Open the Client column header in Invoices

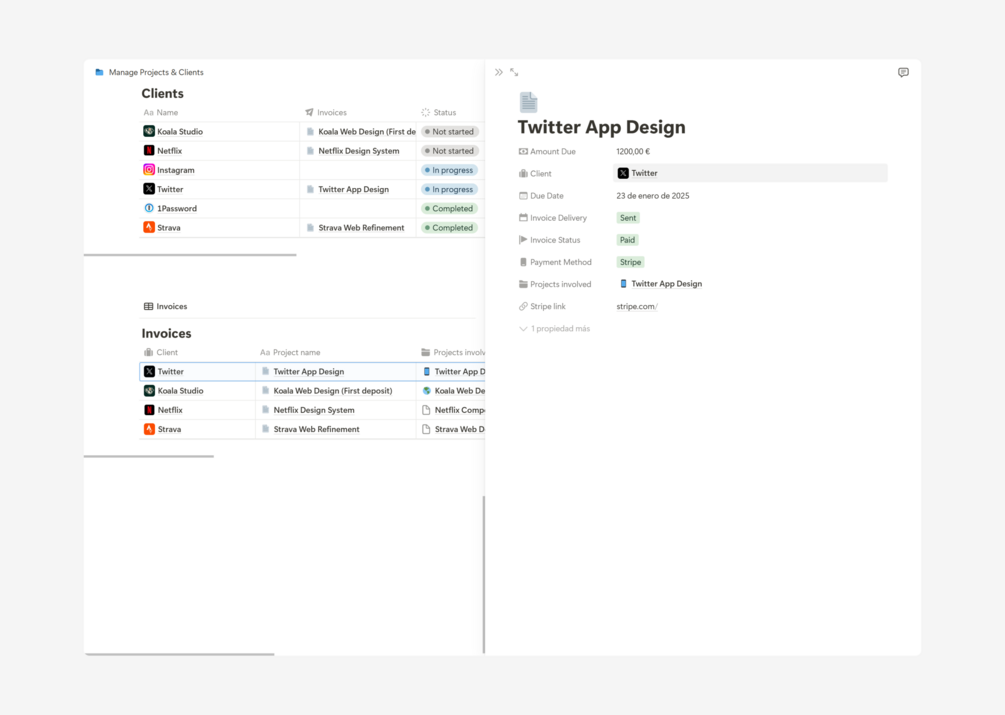coord(161,352)
